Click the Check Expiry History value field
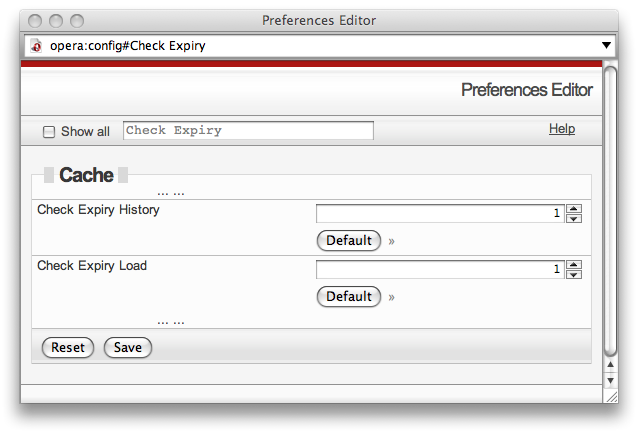The height and width of the screenshot is (433, 638). click(440, 213)
